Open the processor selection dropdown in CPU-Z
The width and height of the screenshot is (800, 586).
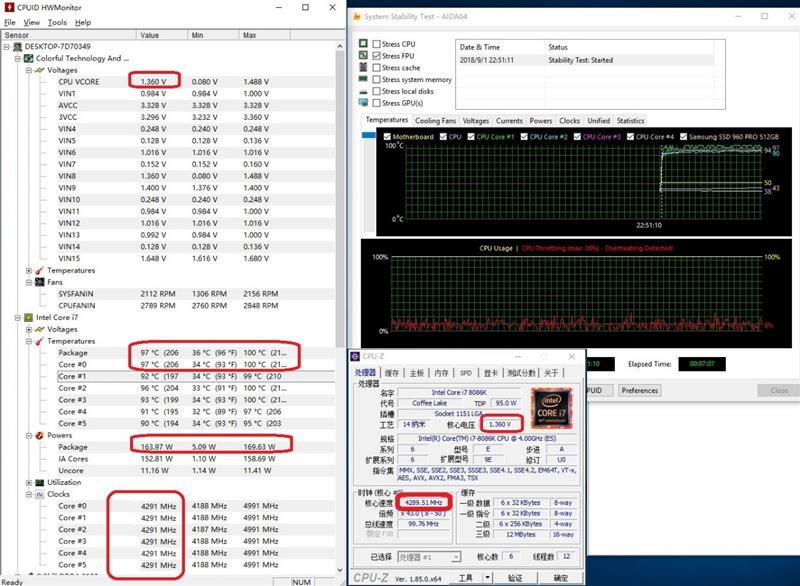456,557
